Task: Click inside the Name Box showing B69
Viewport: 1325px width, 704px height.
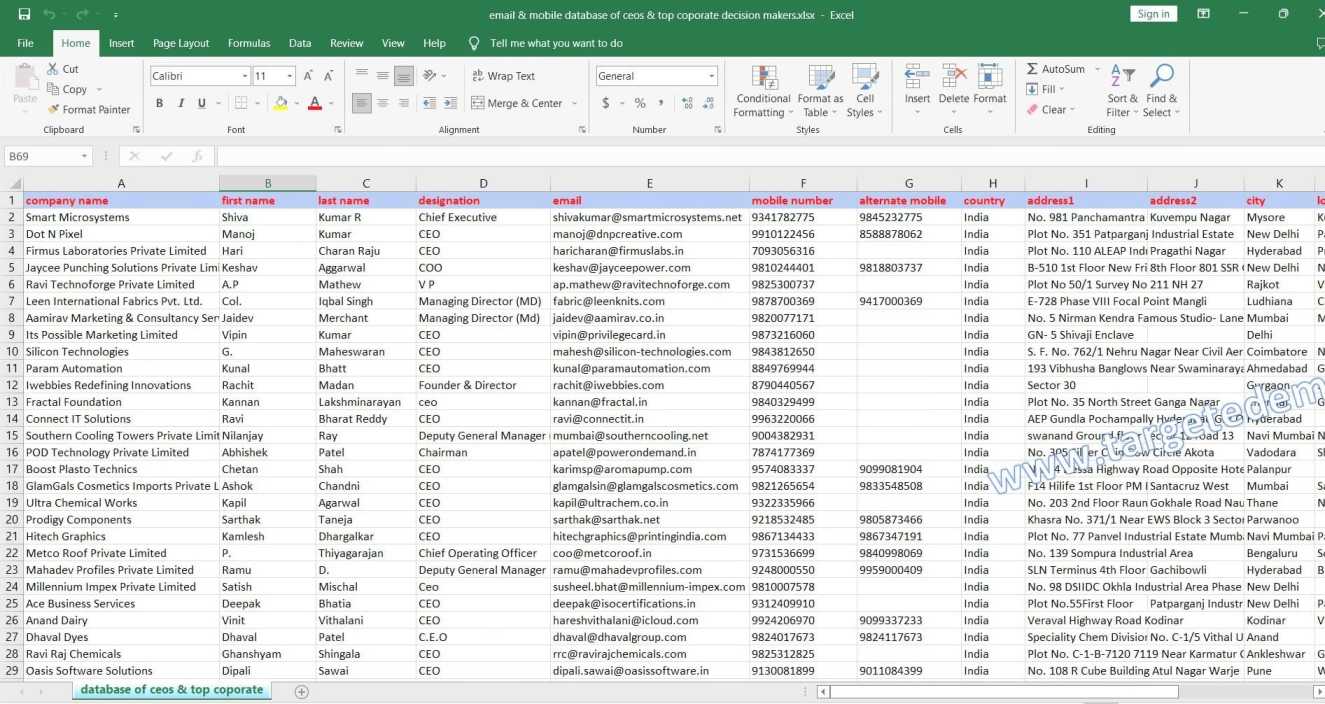Action: [x=40, y=155]
